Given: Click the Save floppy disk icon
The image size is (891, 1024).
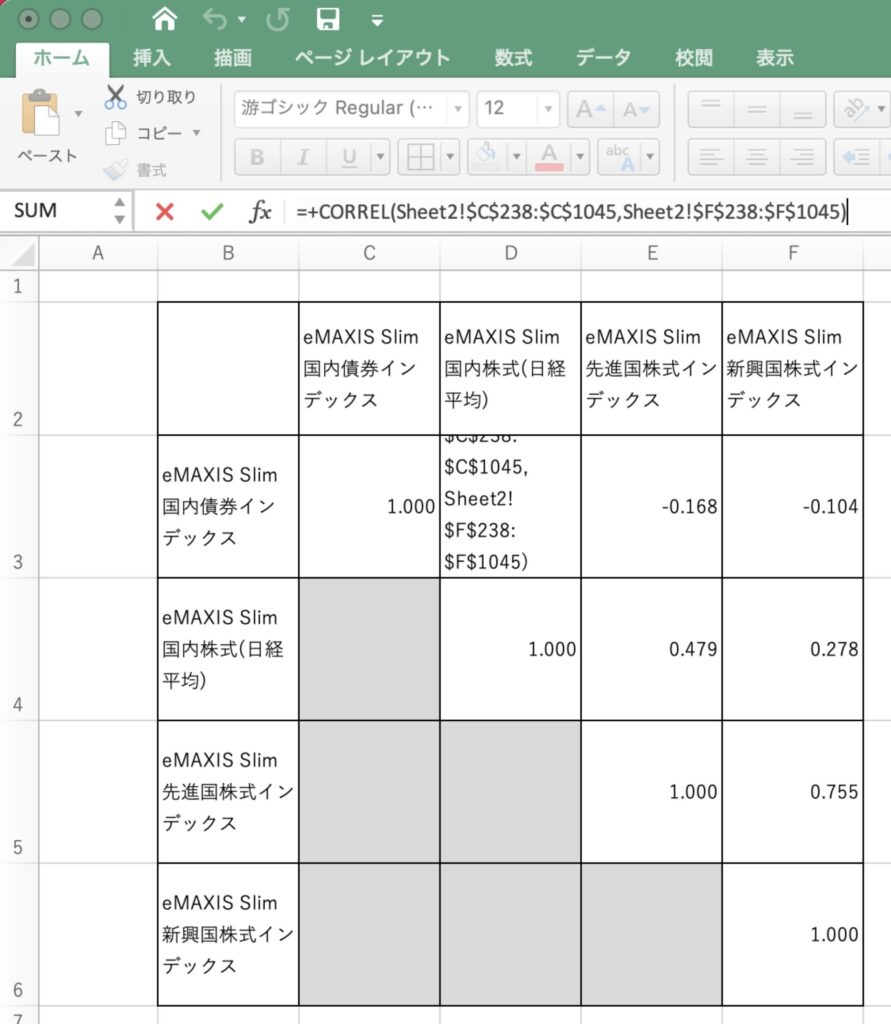Looking at the screenshot, I should click(x=327, y=19).
